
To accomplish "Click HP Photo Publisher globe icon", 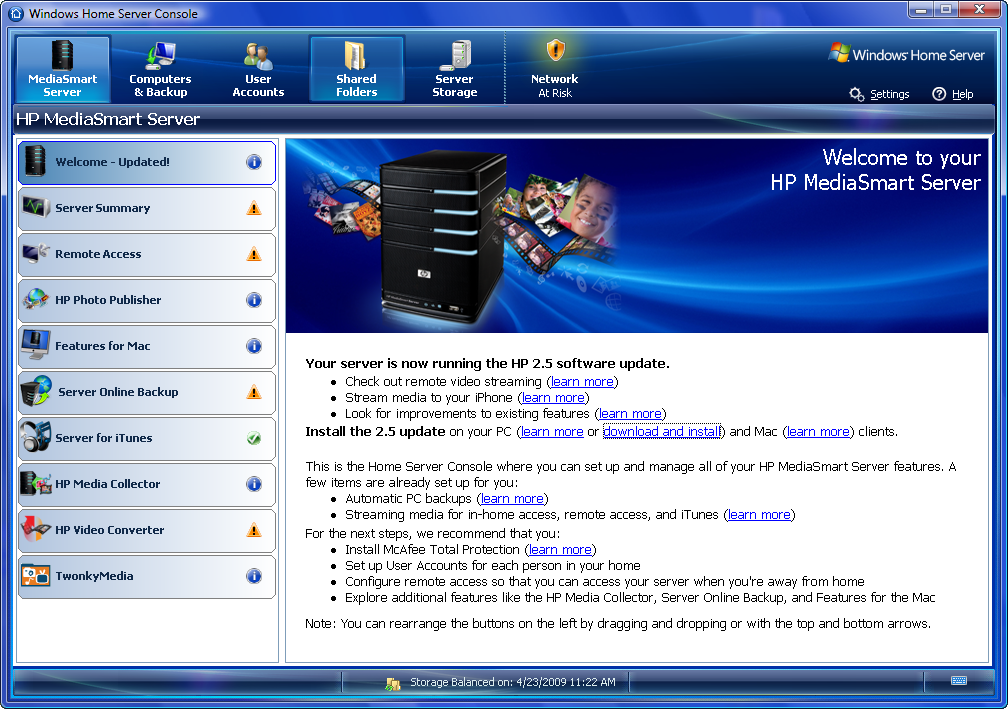I will point(36,300).
